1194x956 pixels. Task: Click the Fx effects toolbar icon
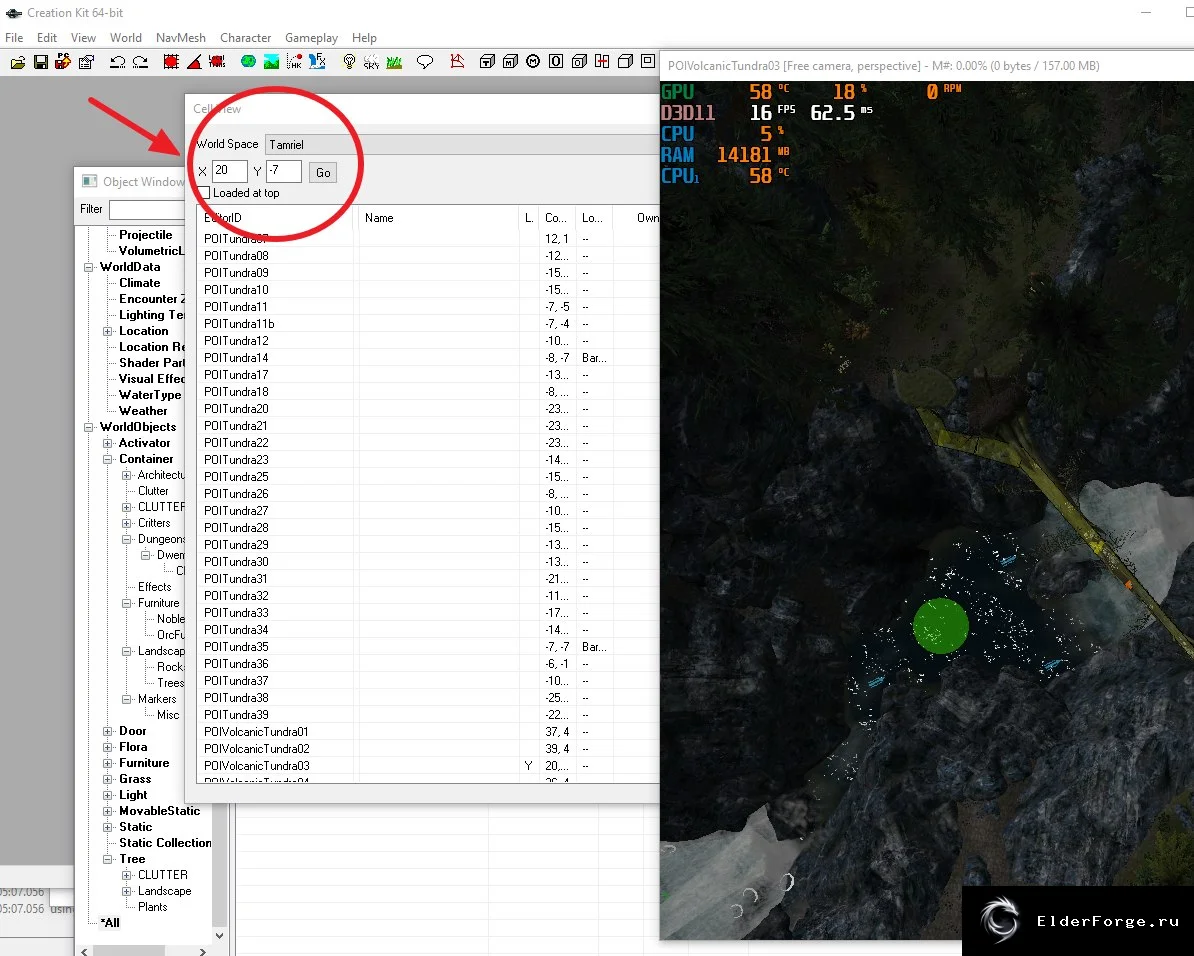pos(318,62)
